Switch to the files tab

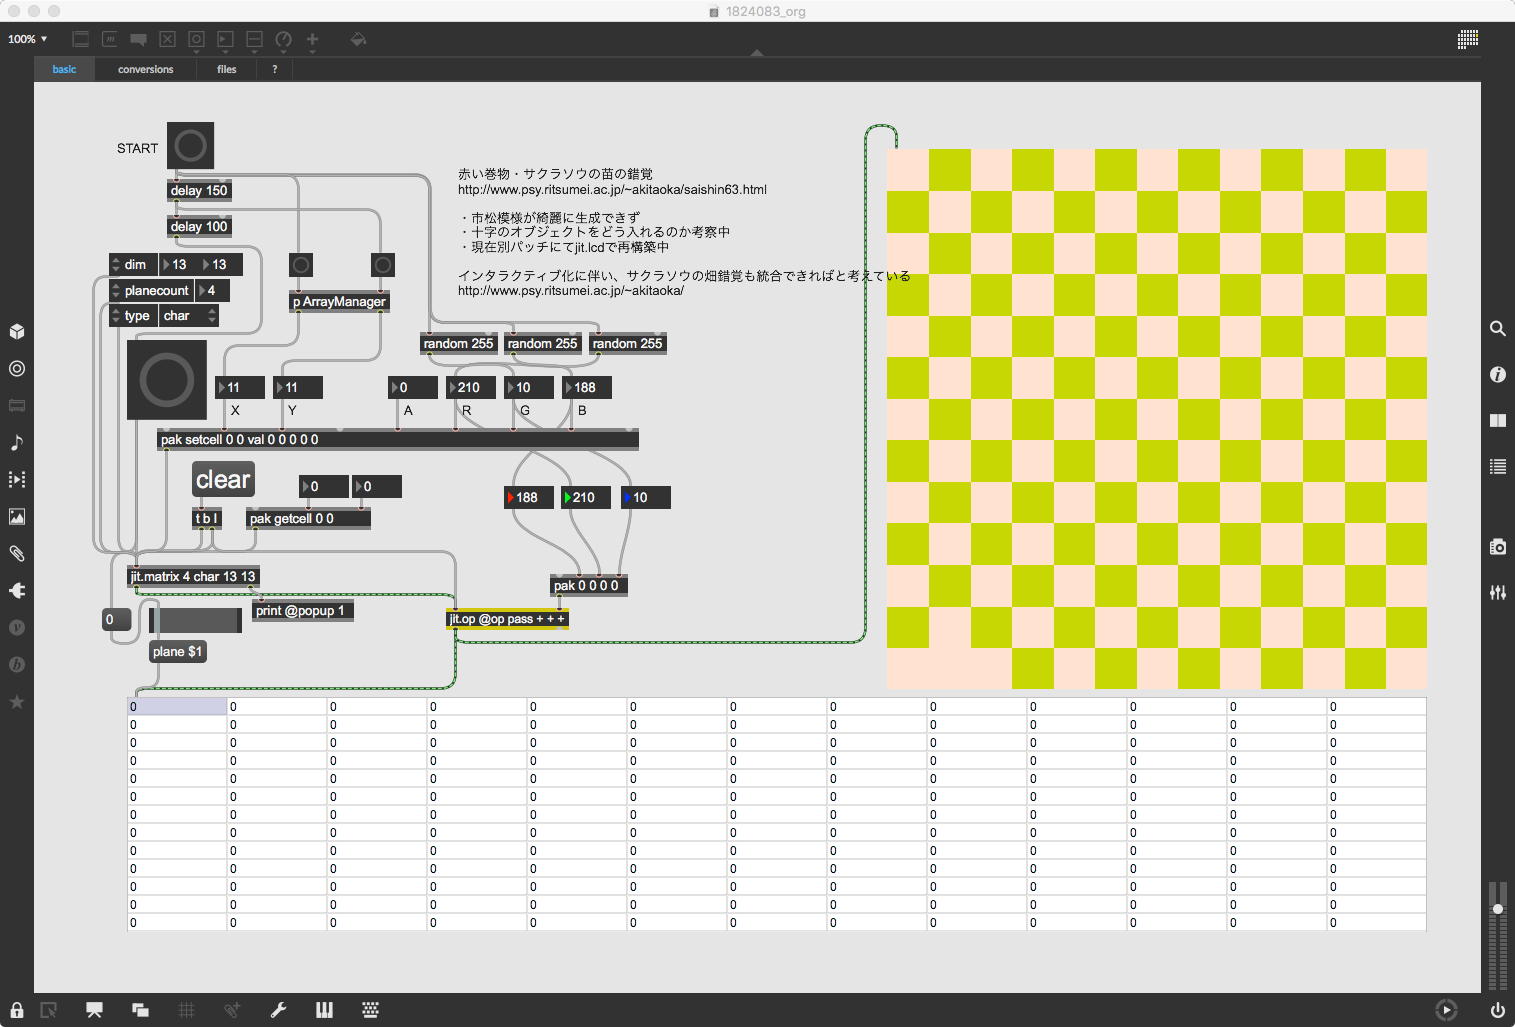[x=227, y=69]
